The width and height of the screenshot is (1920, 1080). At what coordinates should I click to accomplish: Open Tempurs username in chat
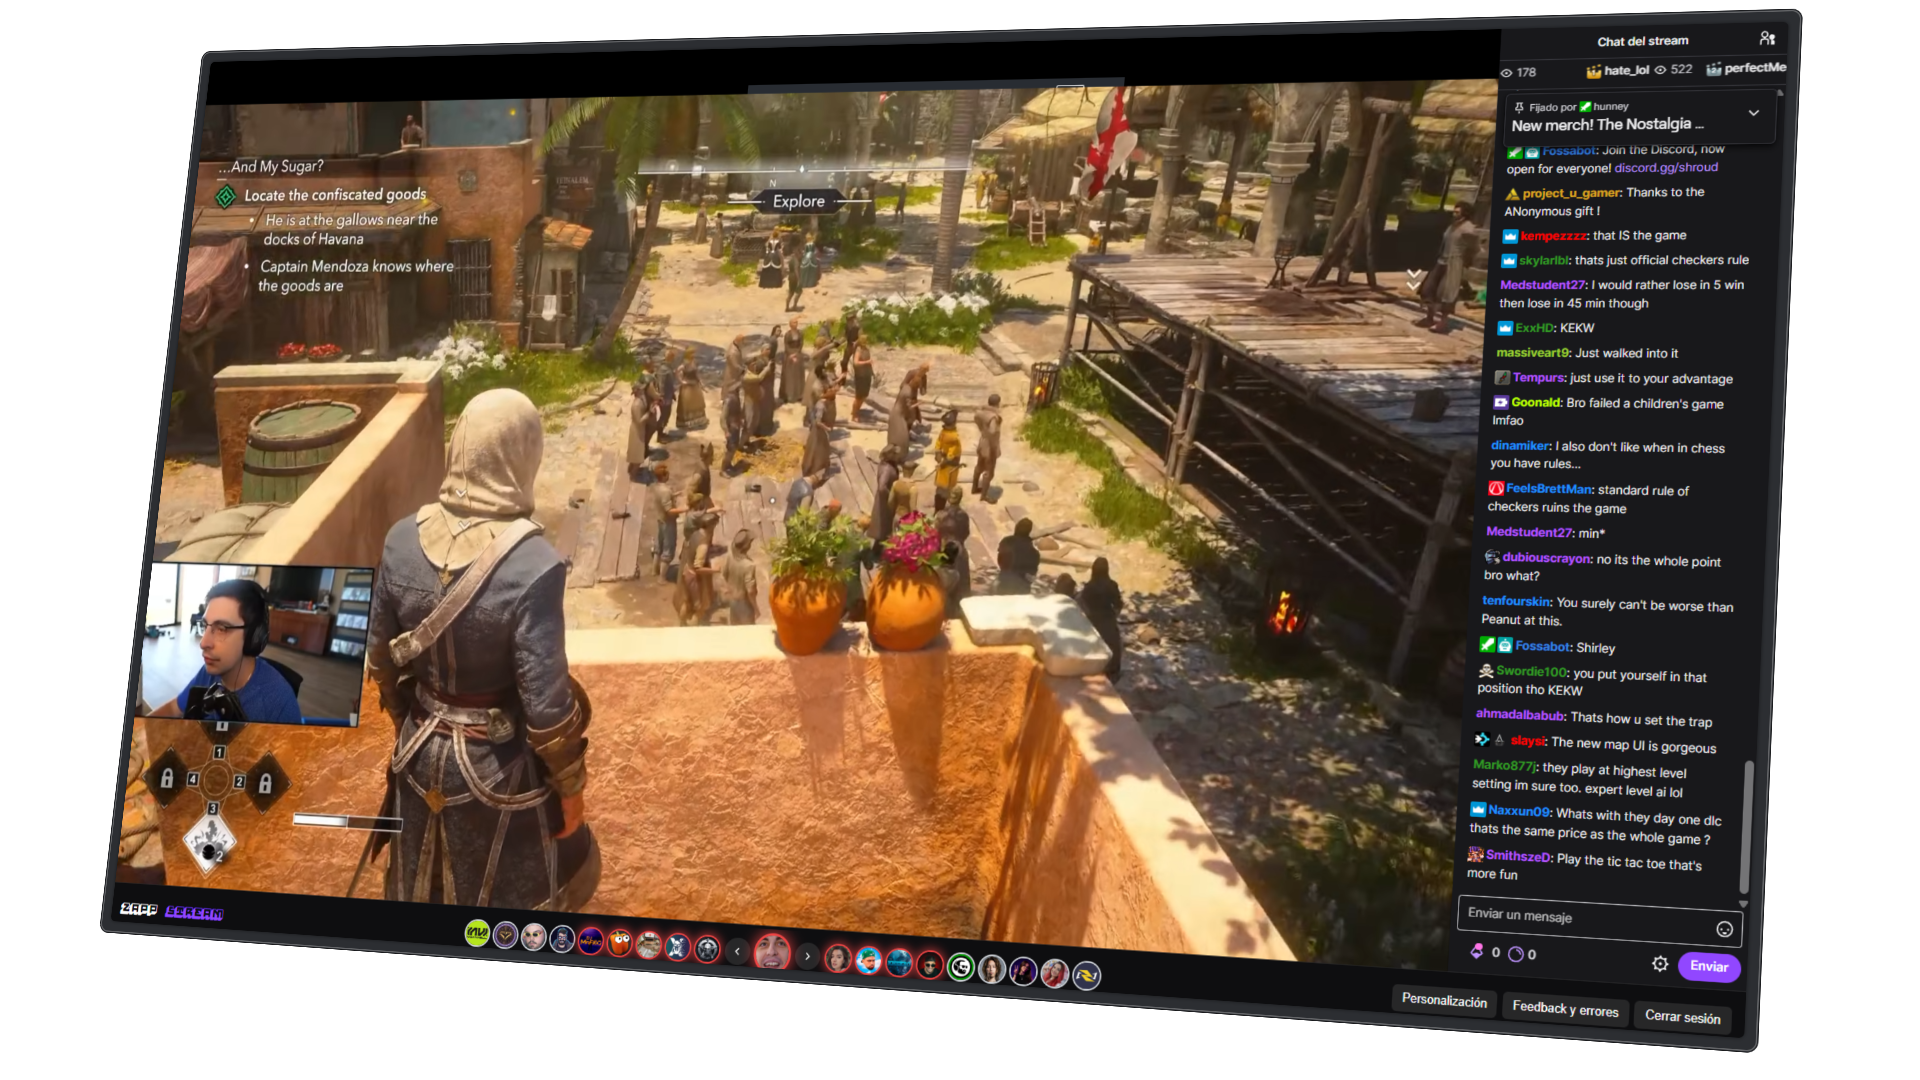1538,378
